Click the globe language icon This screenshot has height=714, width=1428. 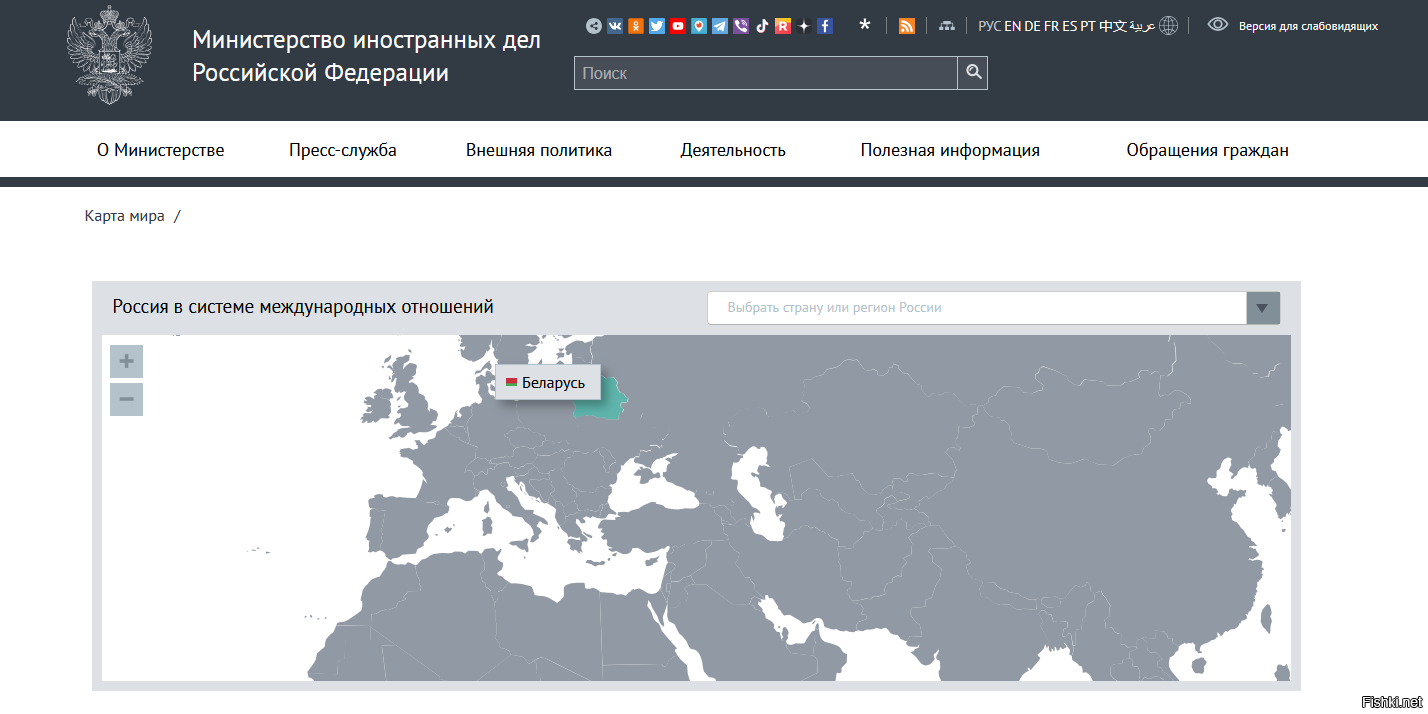click(x=1168, y=26)
